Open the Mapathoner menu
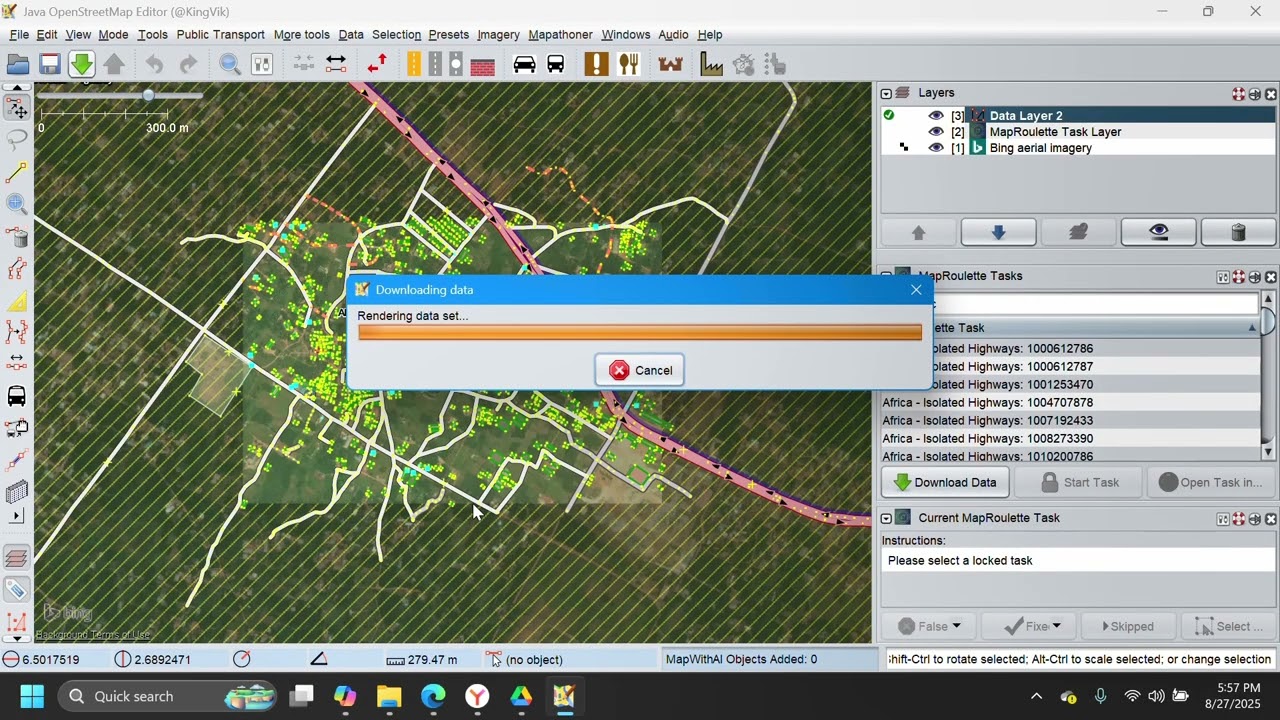 coord(560,34)
